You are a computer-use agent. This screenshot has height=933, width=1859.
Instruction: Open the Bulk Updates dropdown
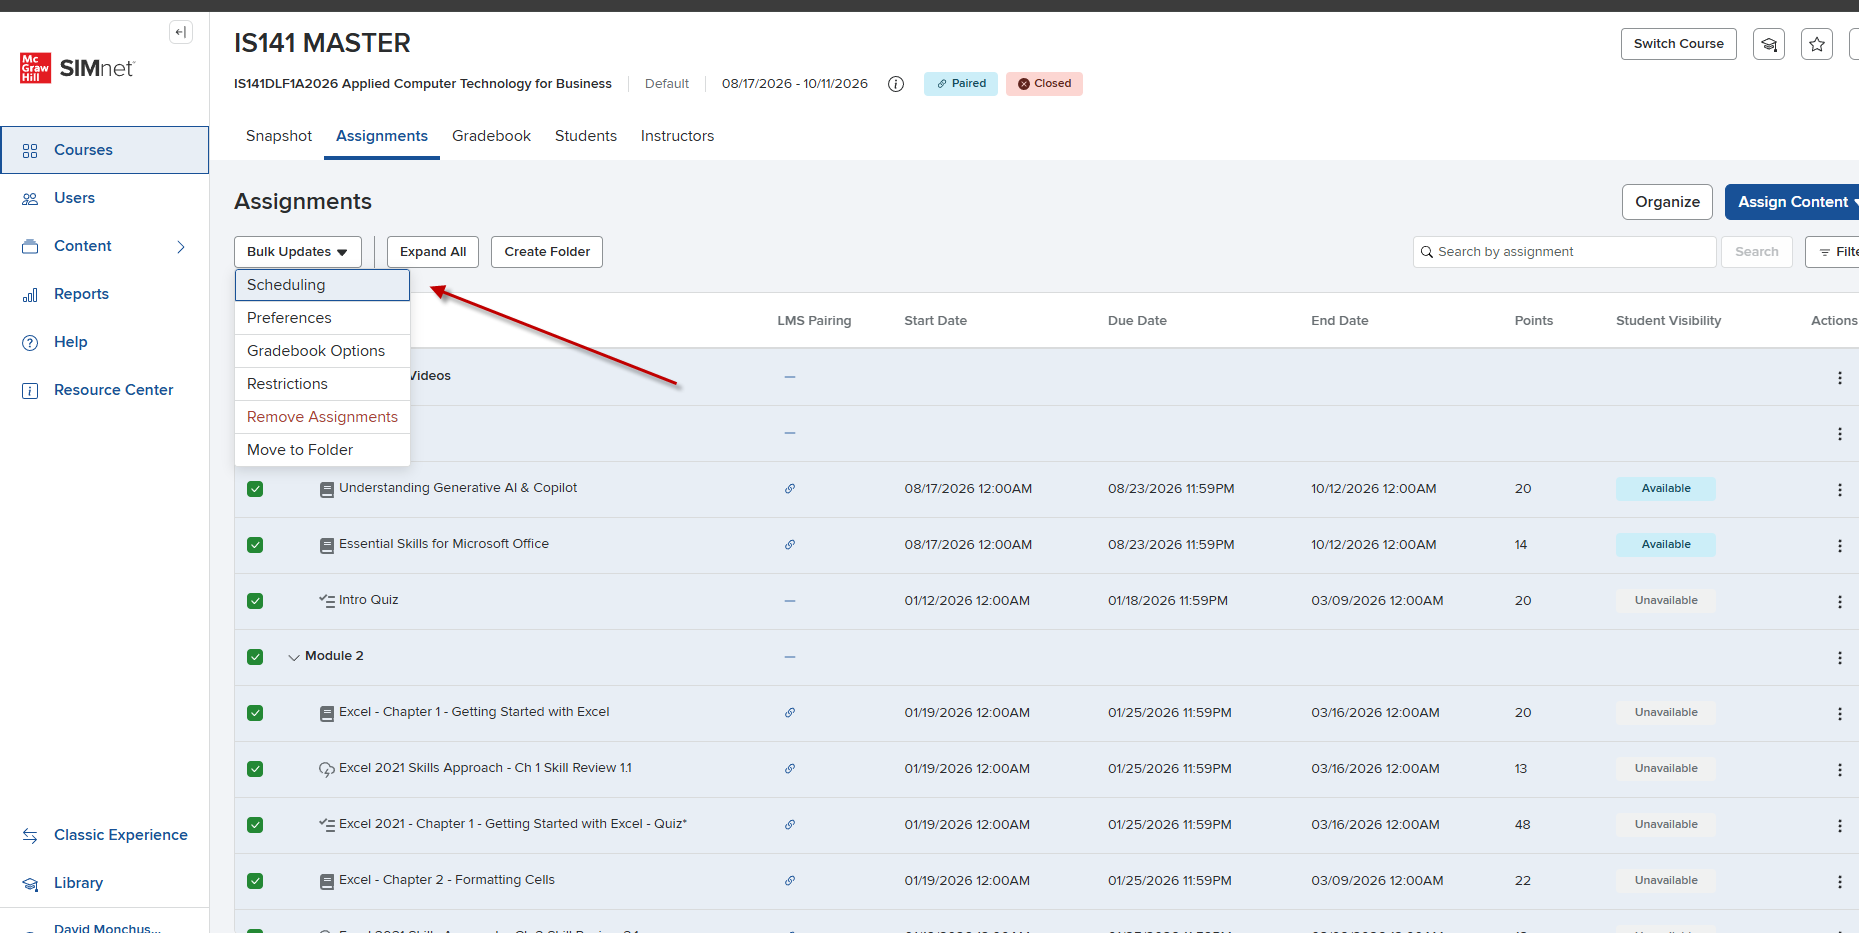[x=298, y=252]
